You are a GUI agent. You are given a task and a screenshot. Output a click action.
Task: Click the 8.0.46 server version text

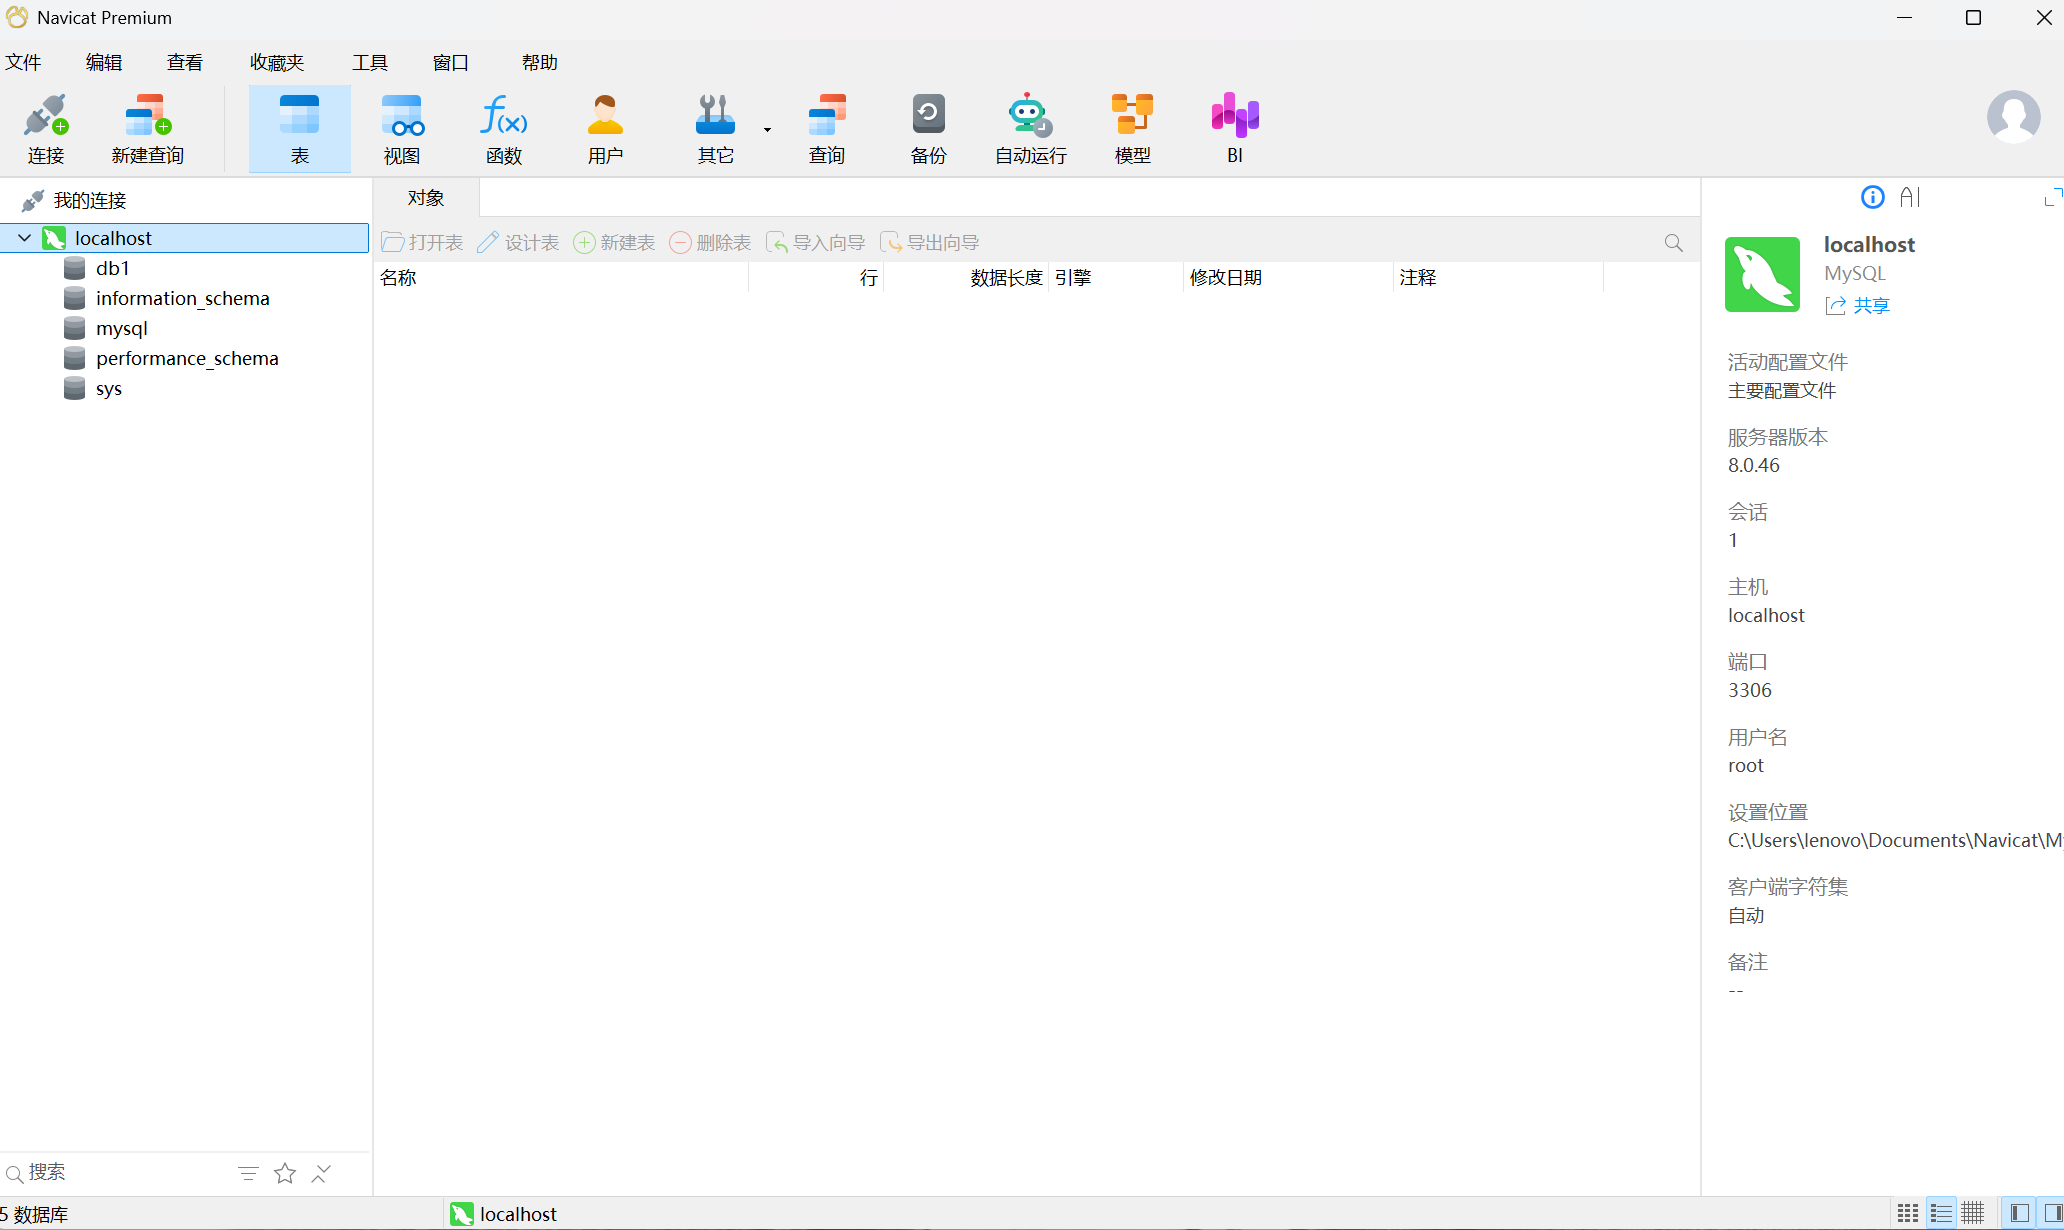[x=1754, y=465]
